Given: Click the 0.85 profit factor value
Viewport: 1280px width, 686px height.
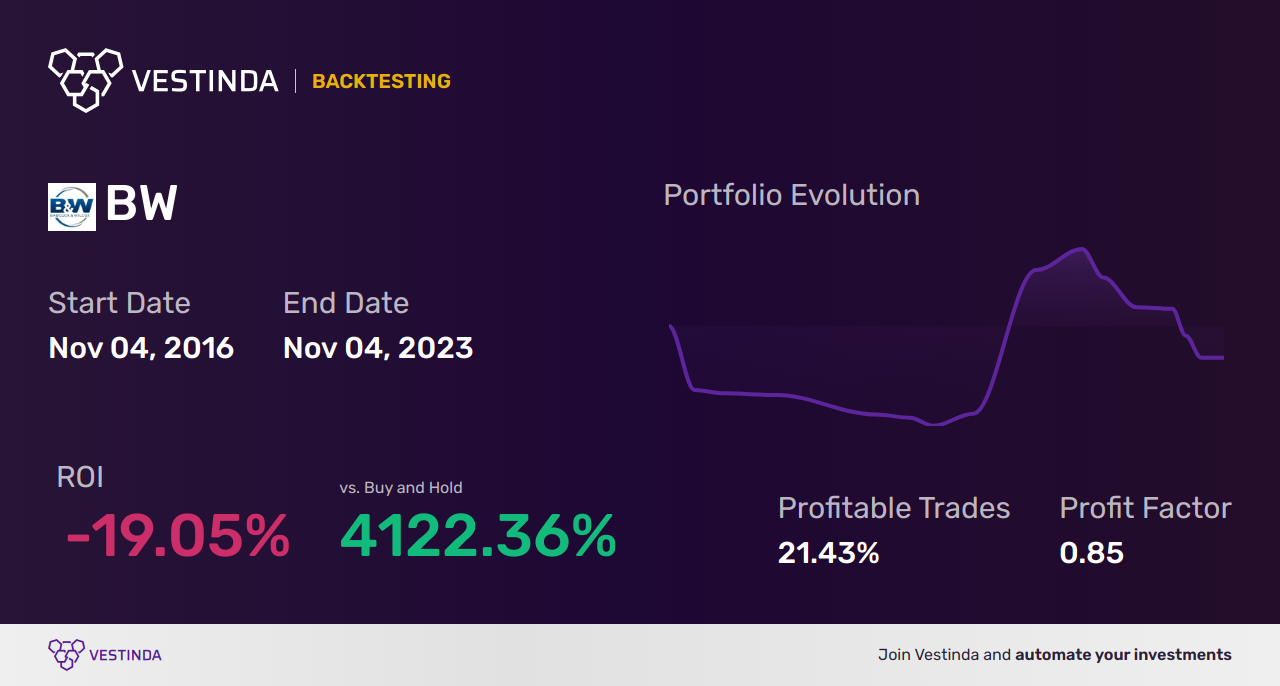Looking at the screenshot, I should click(1092, 553).
